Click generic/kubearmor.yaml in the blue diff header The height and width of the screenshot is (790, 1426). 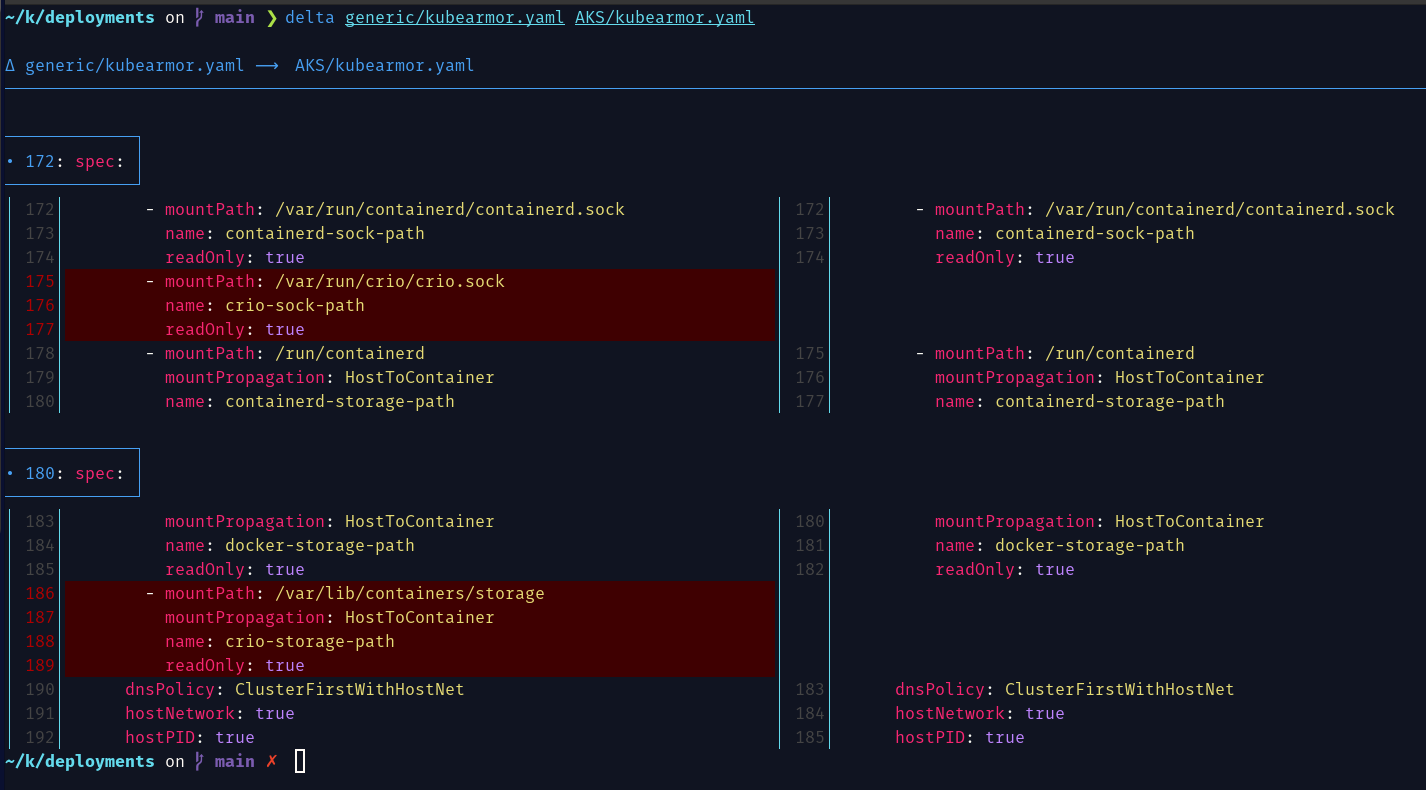click(x=135, y=66)
